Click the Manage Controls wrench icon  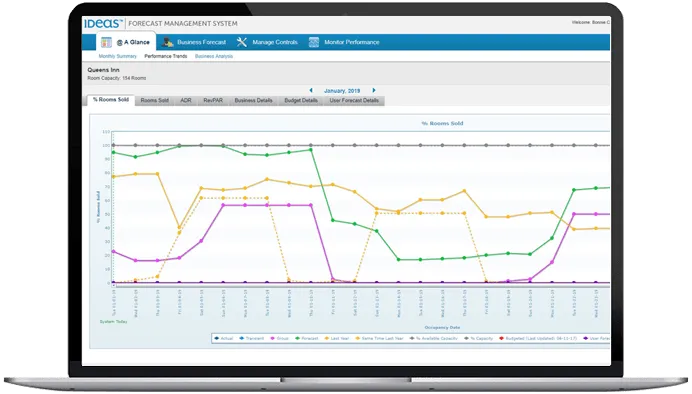(x=241, y=42)
